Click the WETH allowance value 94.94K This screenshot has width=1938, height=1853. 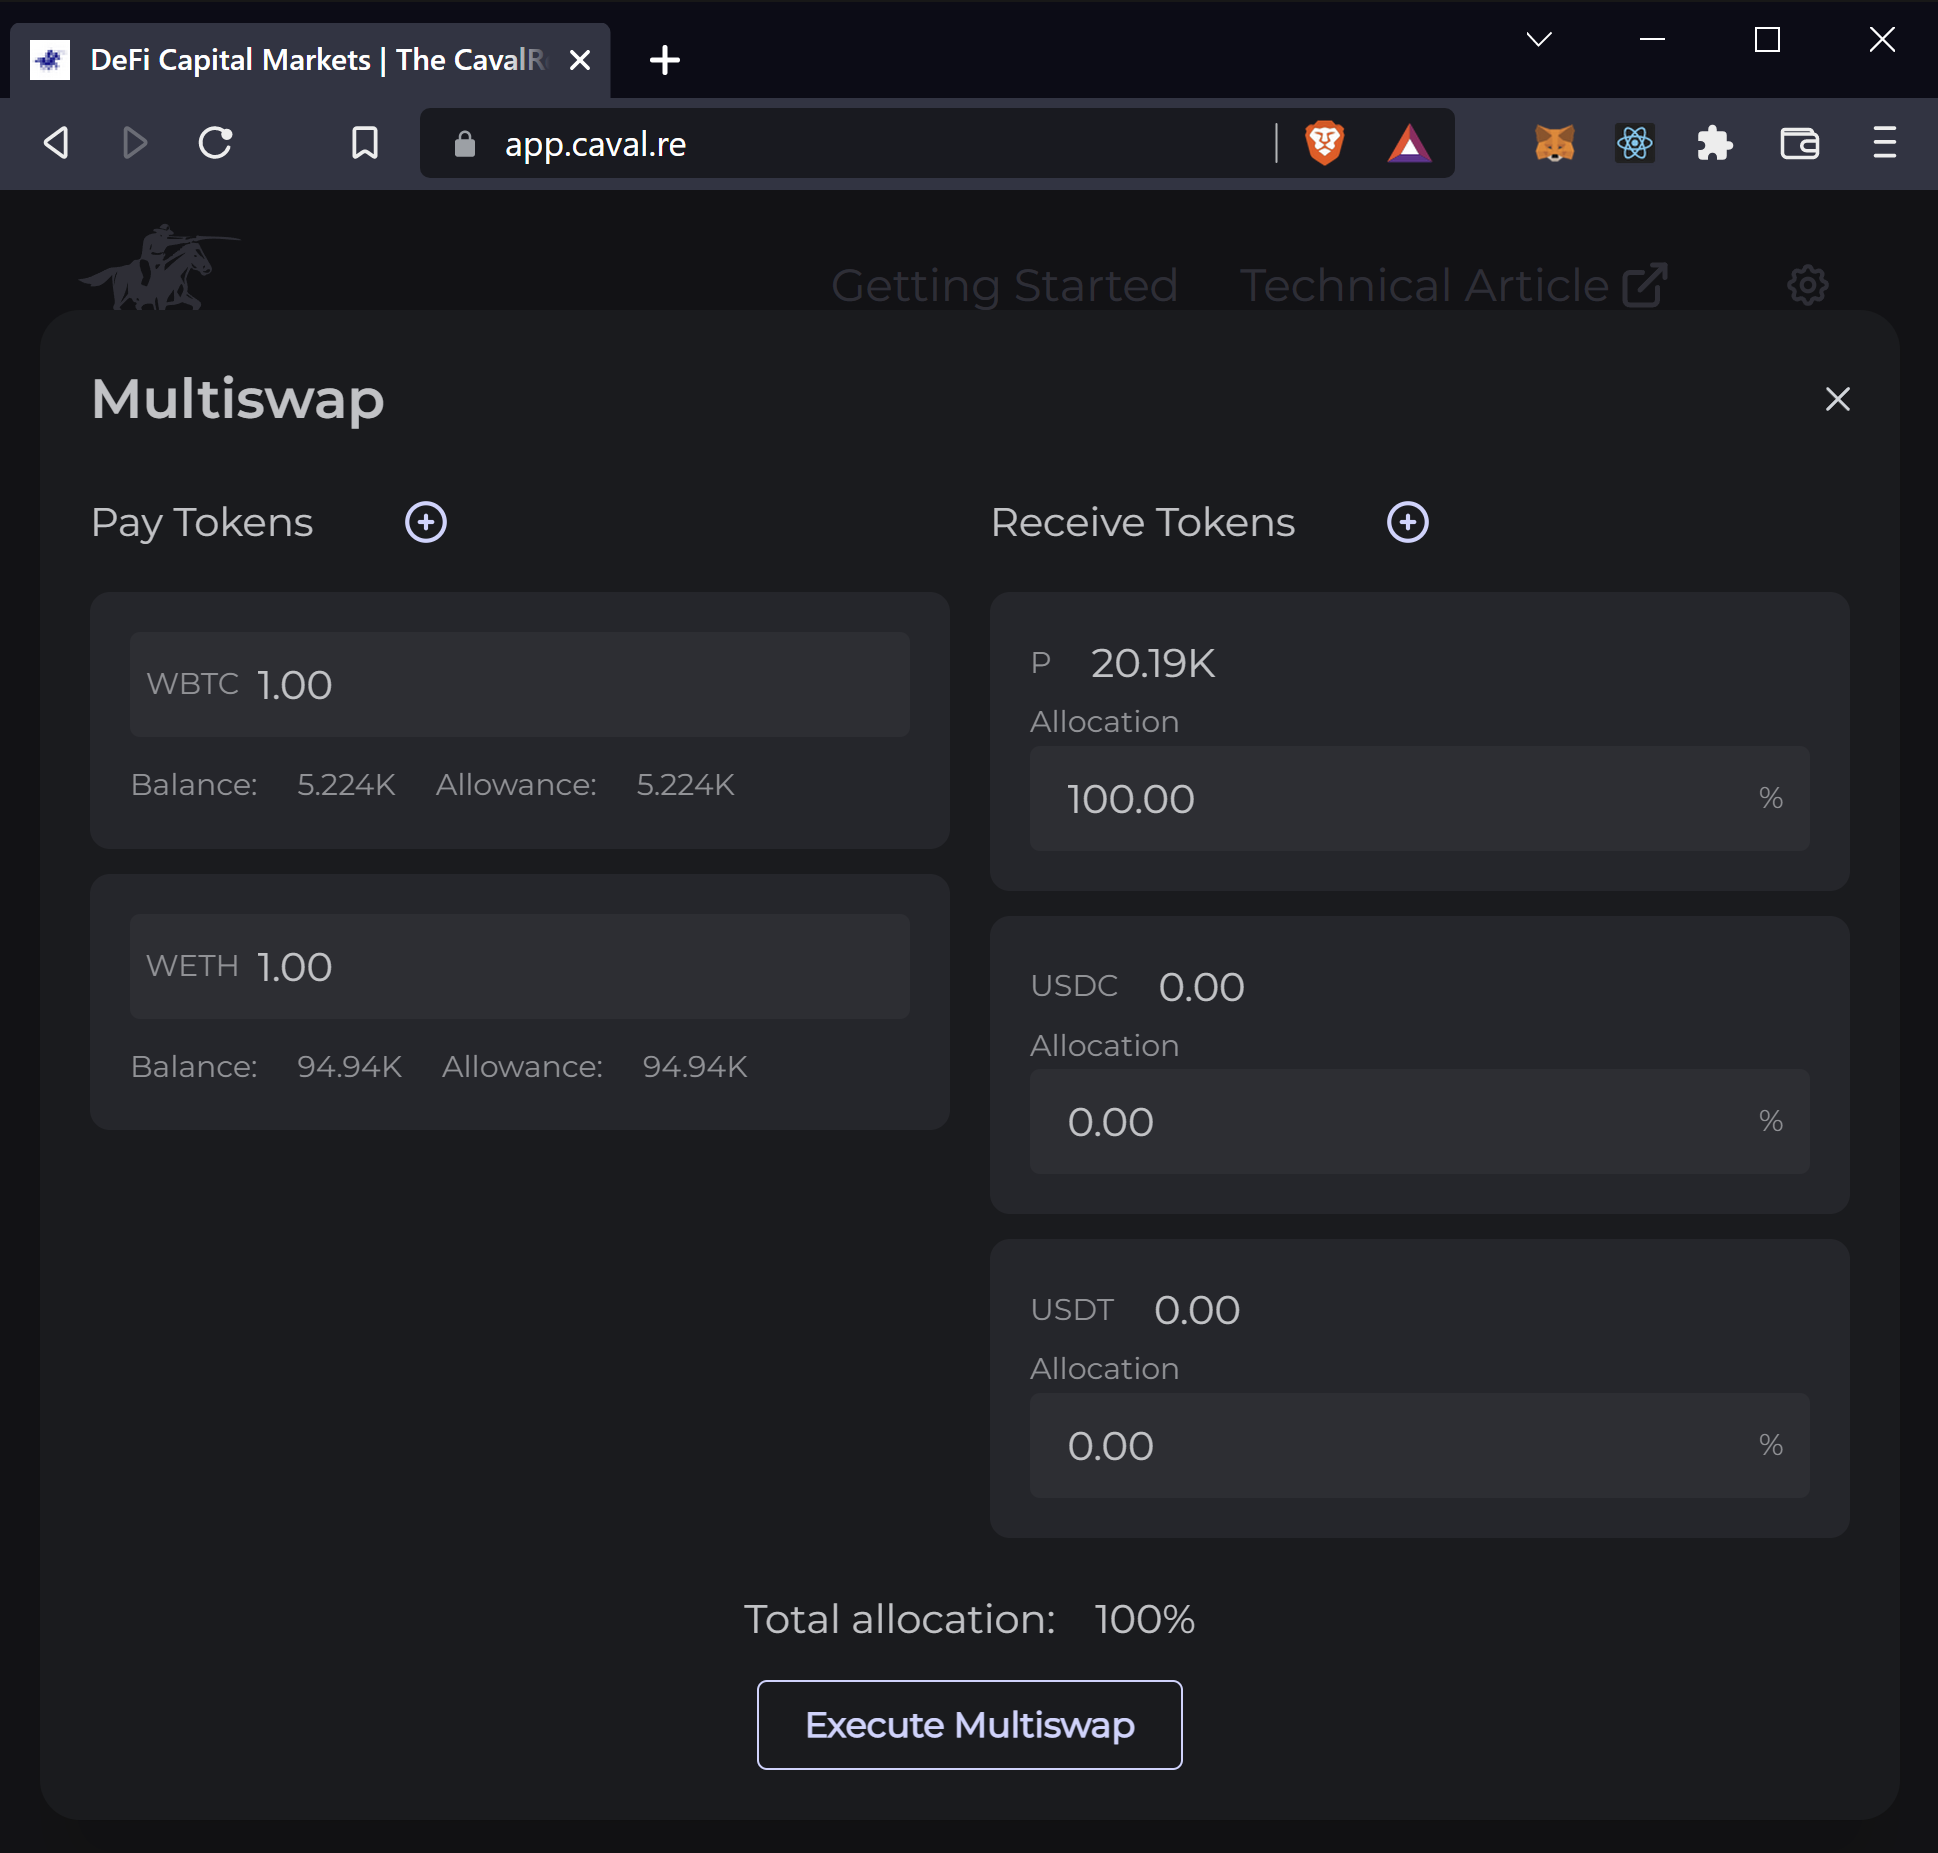coord(695,1067)
